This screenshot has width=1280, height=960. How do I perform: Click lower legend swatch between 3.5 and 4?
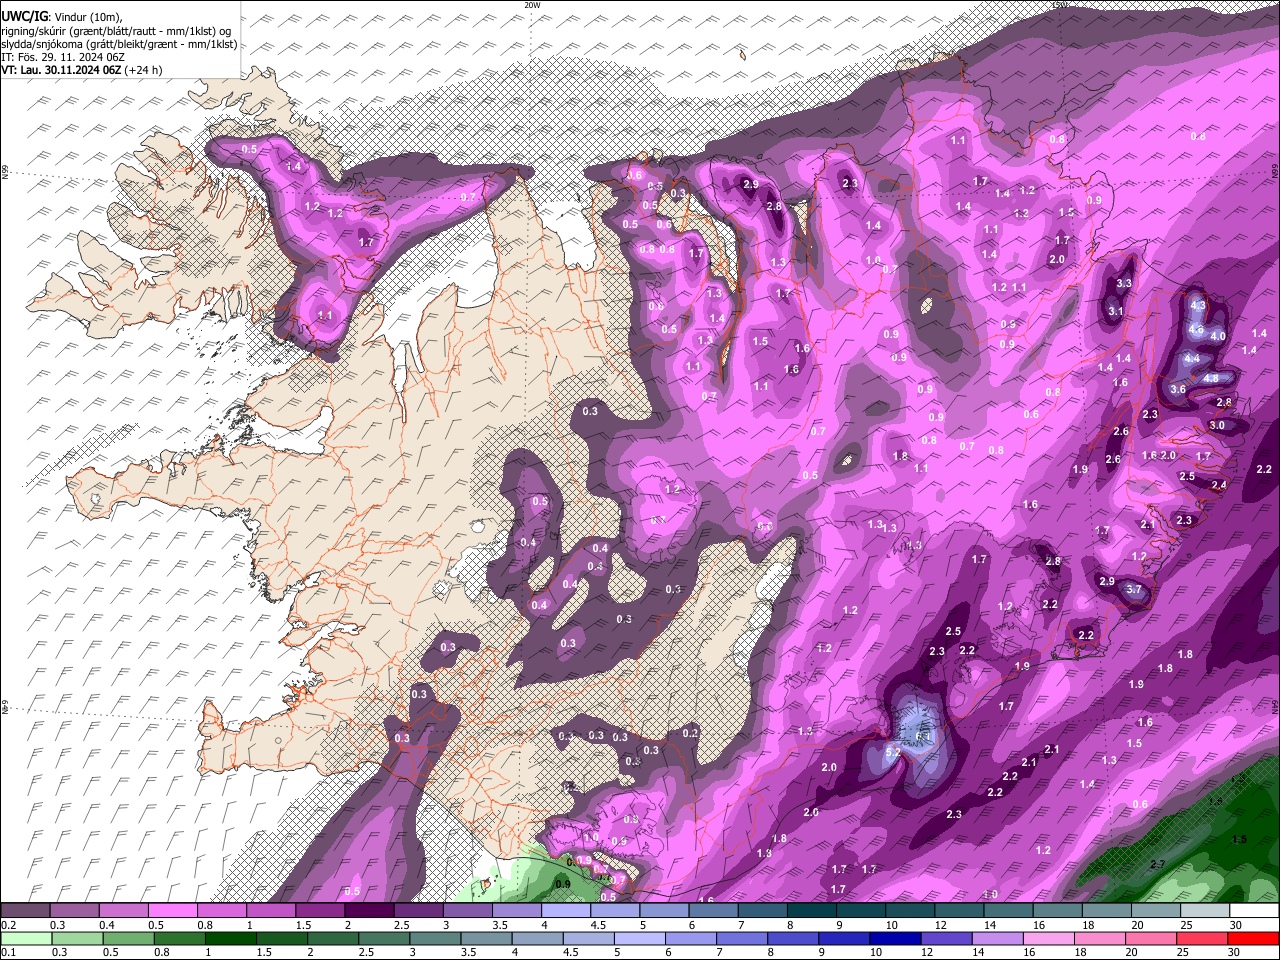click(x=485, y=938)
